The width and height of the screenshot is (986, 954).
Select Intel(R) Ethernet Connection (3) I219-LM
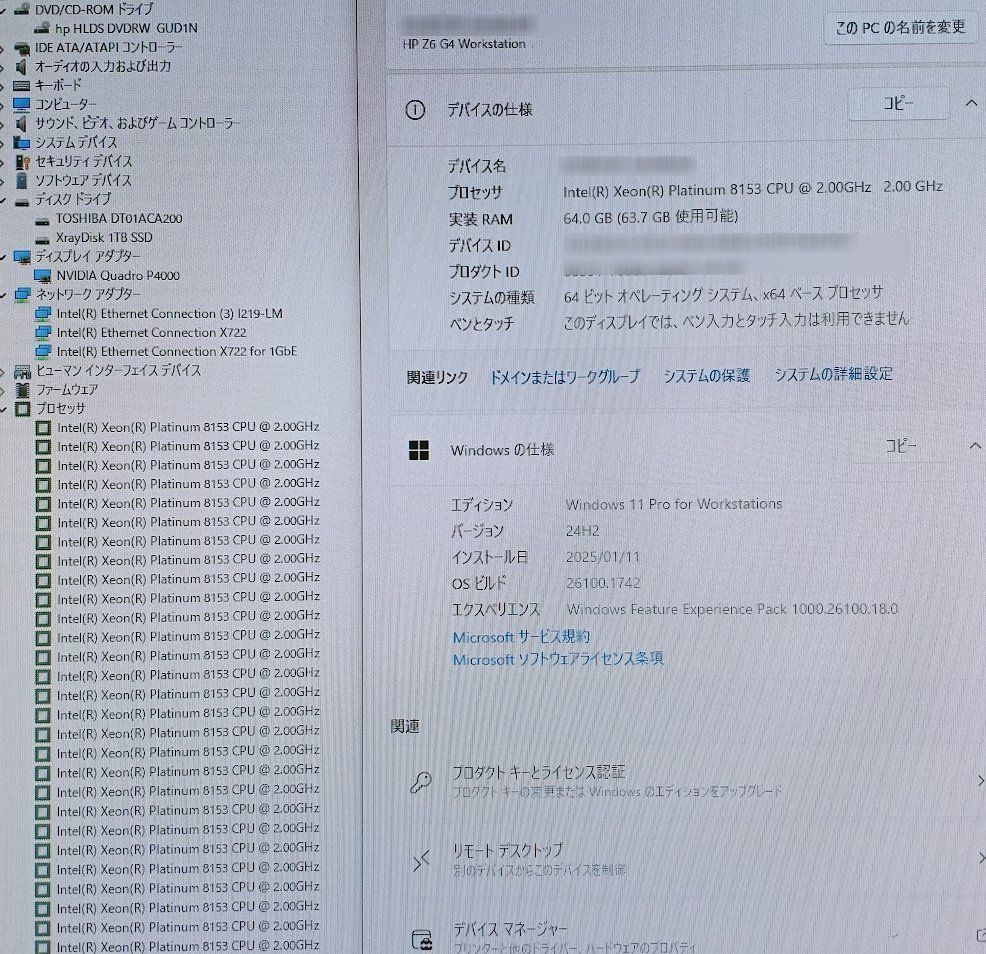point(169,313)
